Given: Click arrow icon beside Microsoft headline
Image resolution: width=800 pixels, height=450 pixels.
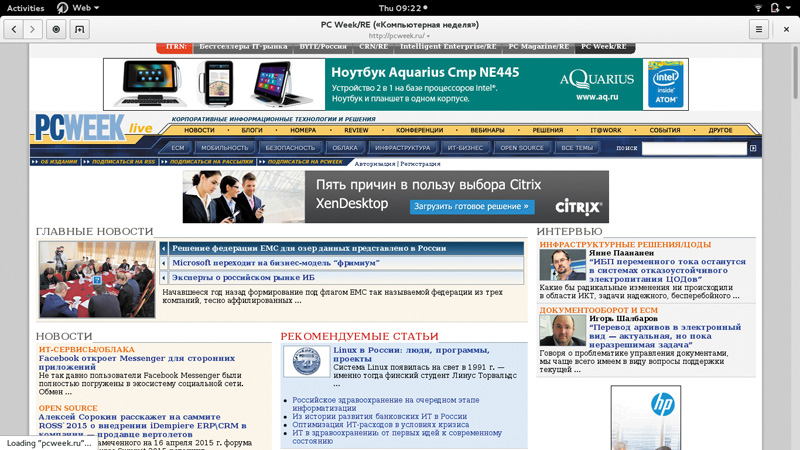Looking at the screenshot, I should [x=164, y=263].
